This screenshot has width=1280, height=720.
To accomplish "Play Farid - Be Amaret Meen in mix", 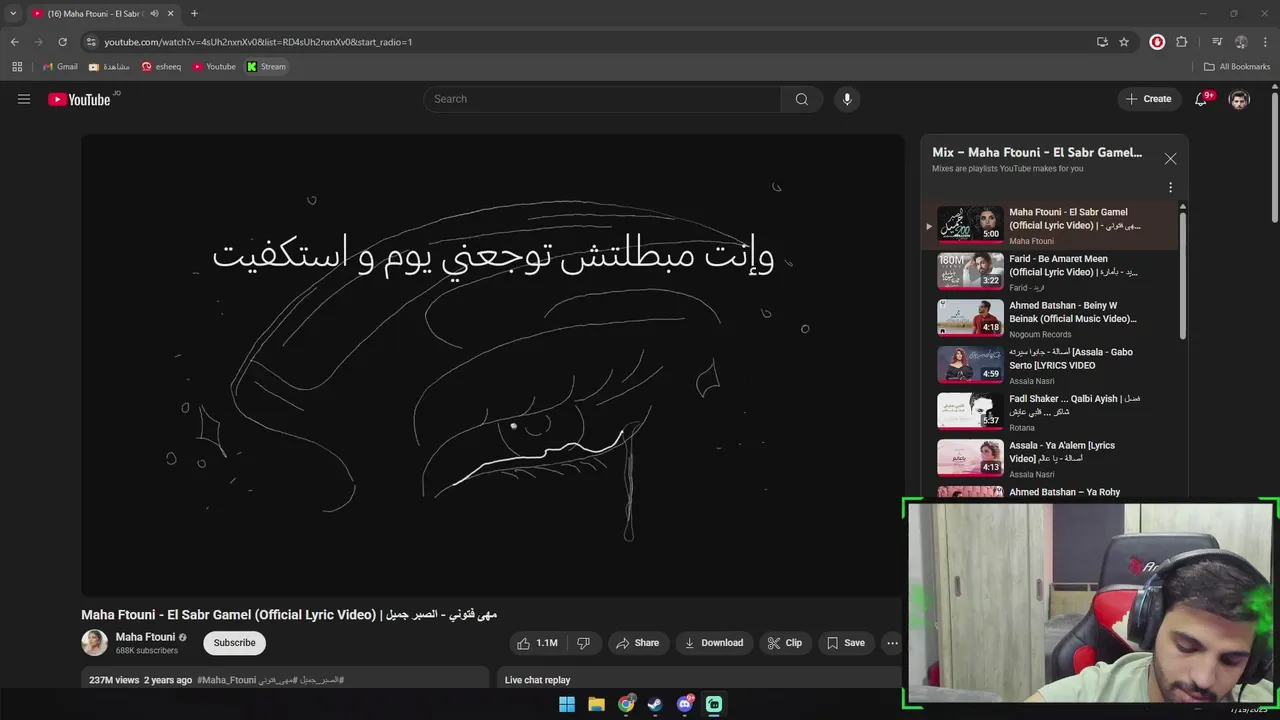I will [1050, 272].
